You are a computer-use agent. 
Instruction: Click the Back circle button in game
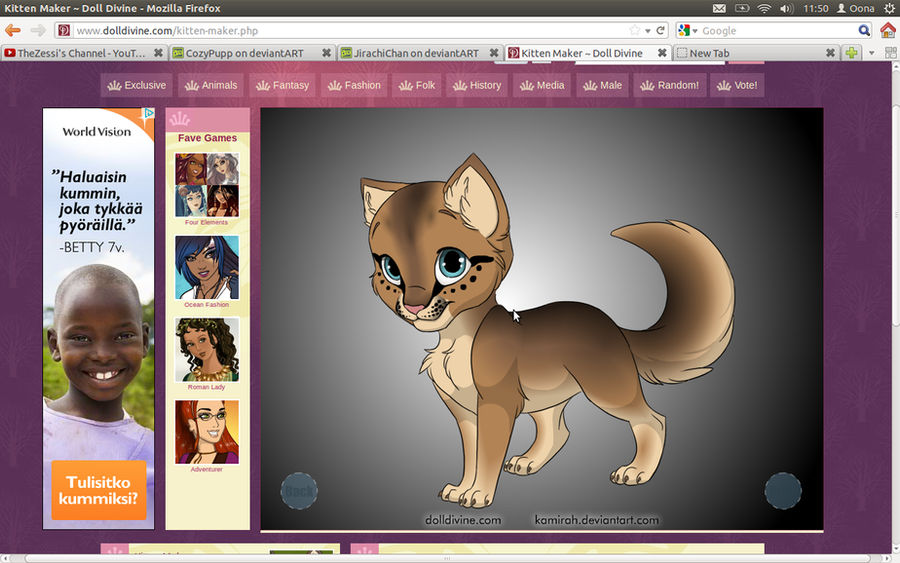point(299,491)
